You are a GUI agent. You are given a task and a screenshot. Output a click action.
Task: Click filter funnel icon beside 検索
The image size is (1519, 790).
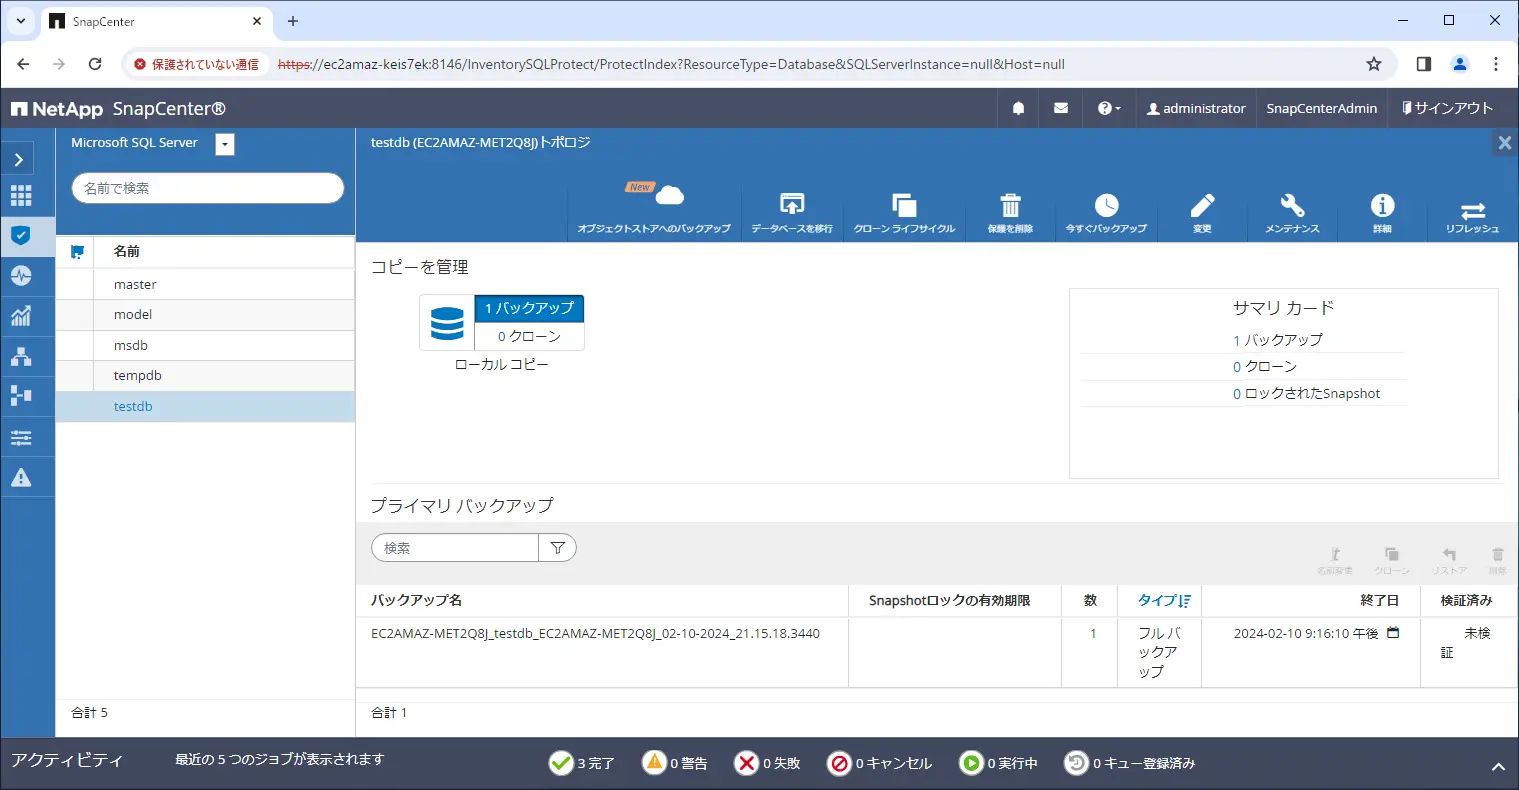click(557, 548)
